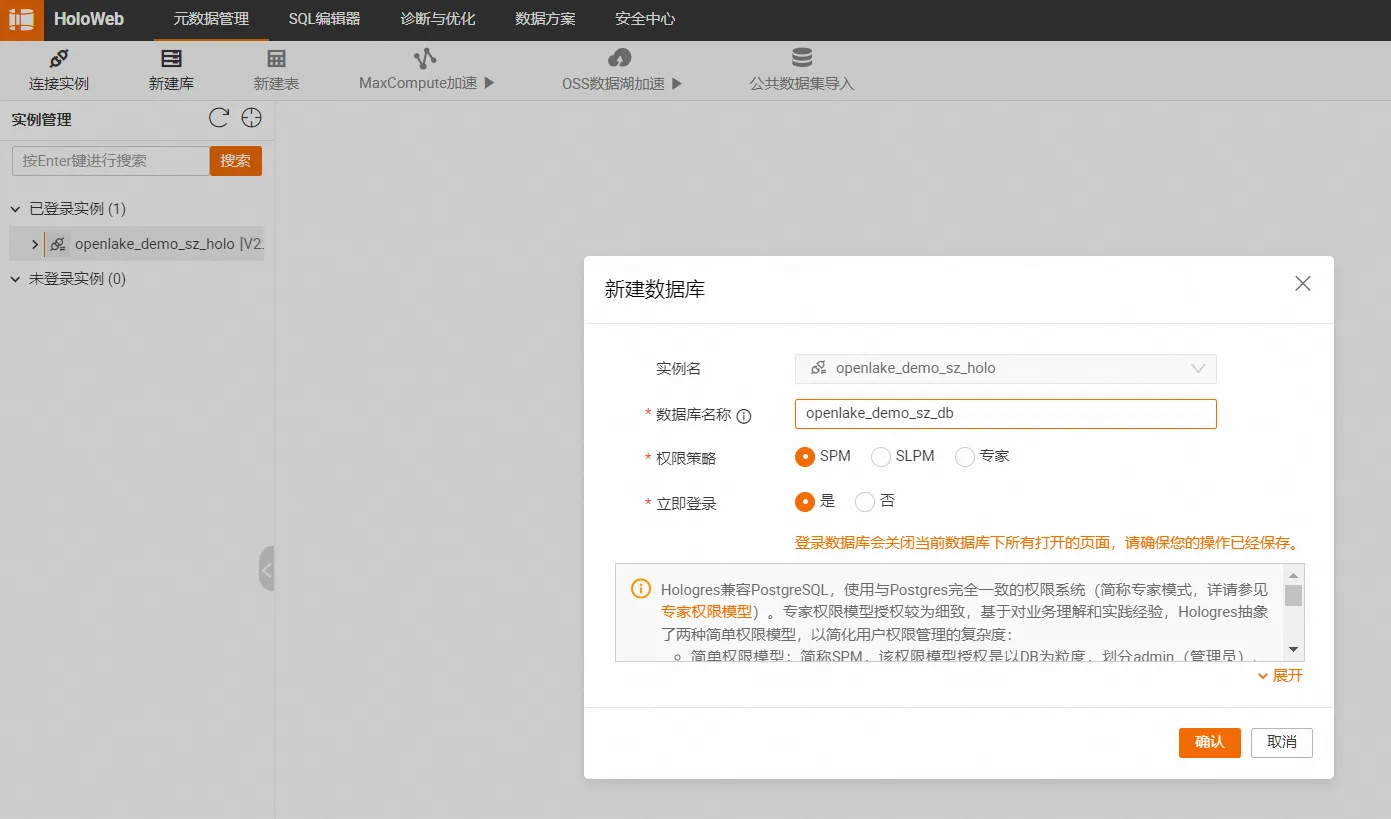Click the 取消 button
Image resolution: width=1391 pixels, height=819 pixels.
[x=1281, y=742]
